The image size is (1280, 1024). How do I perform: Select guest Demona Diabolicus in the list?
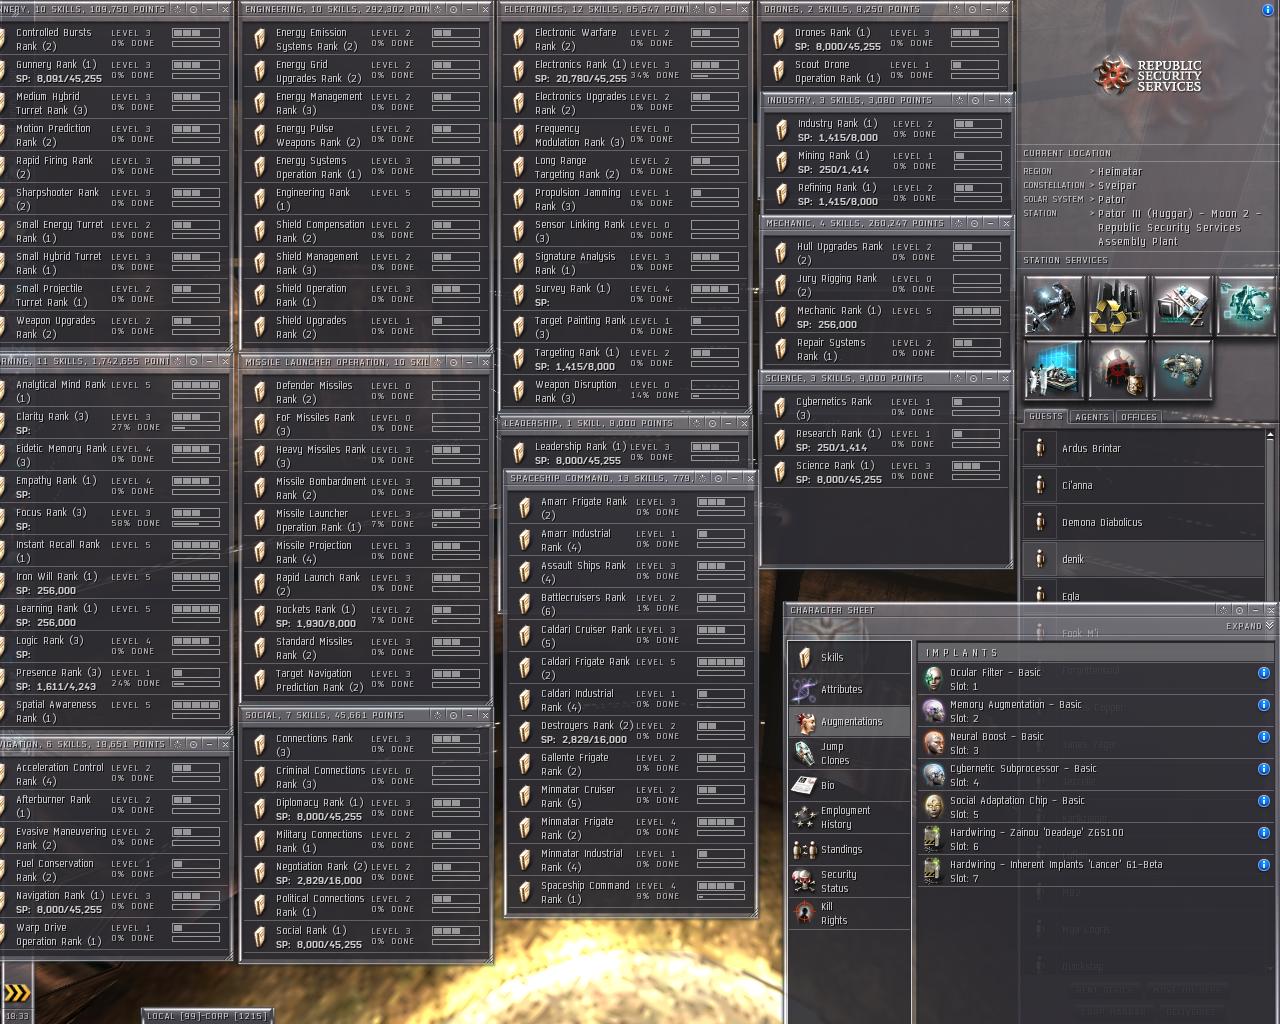coord(1142,522)
